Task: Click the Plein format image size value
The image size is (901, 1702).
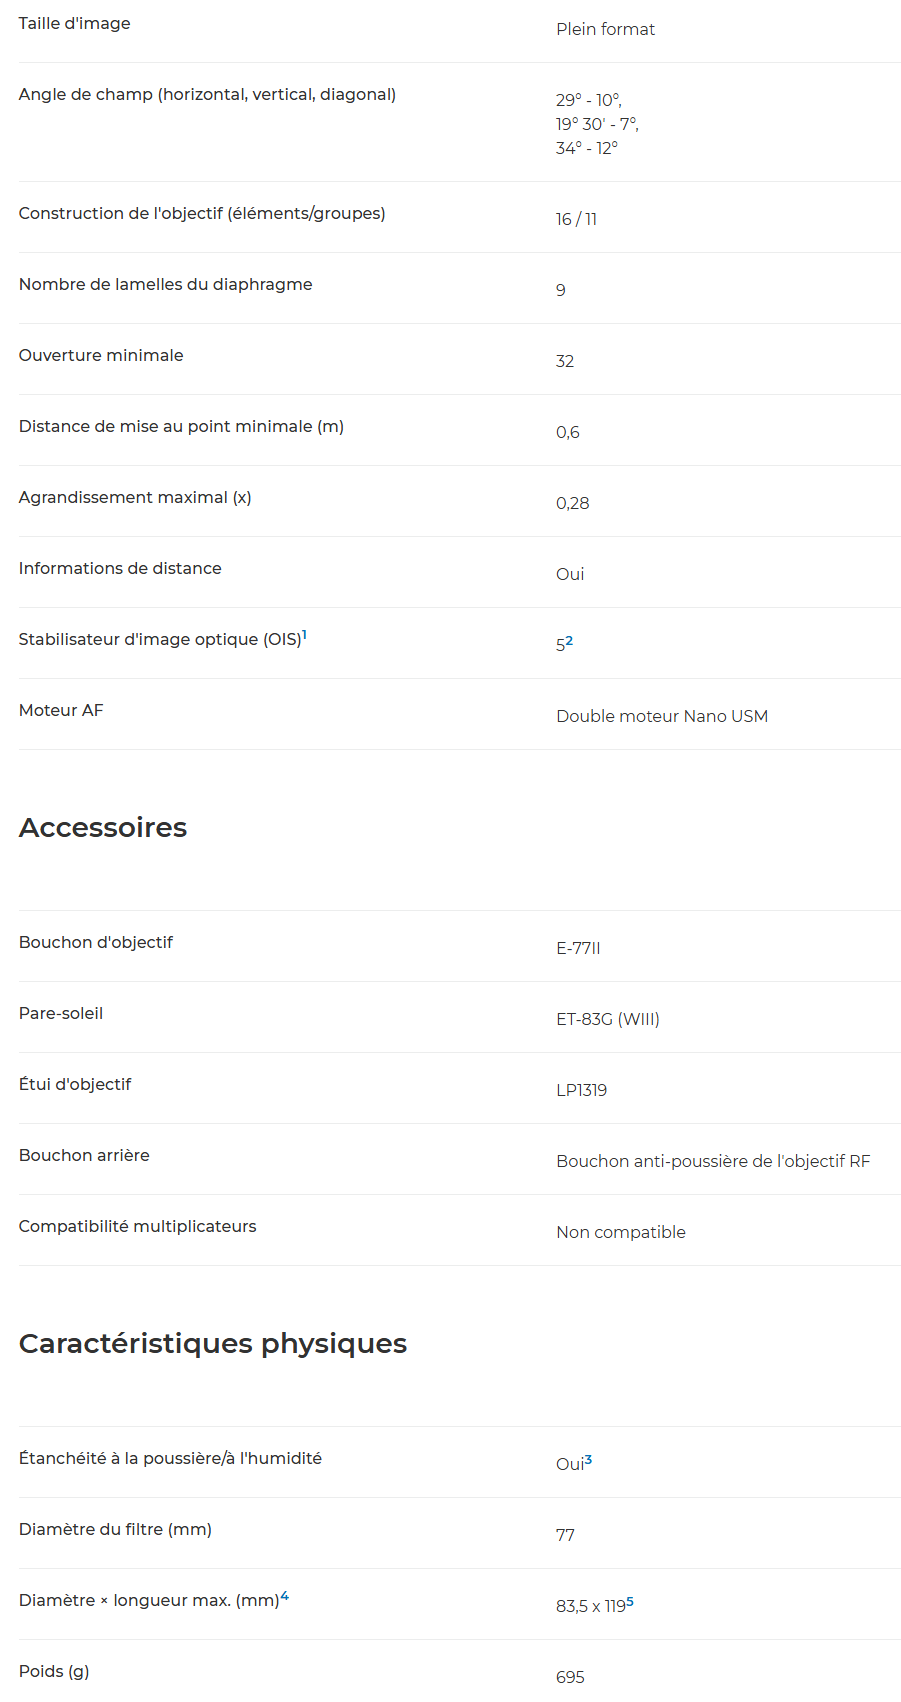Action: 605,29
